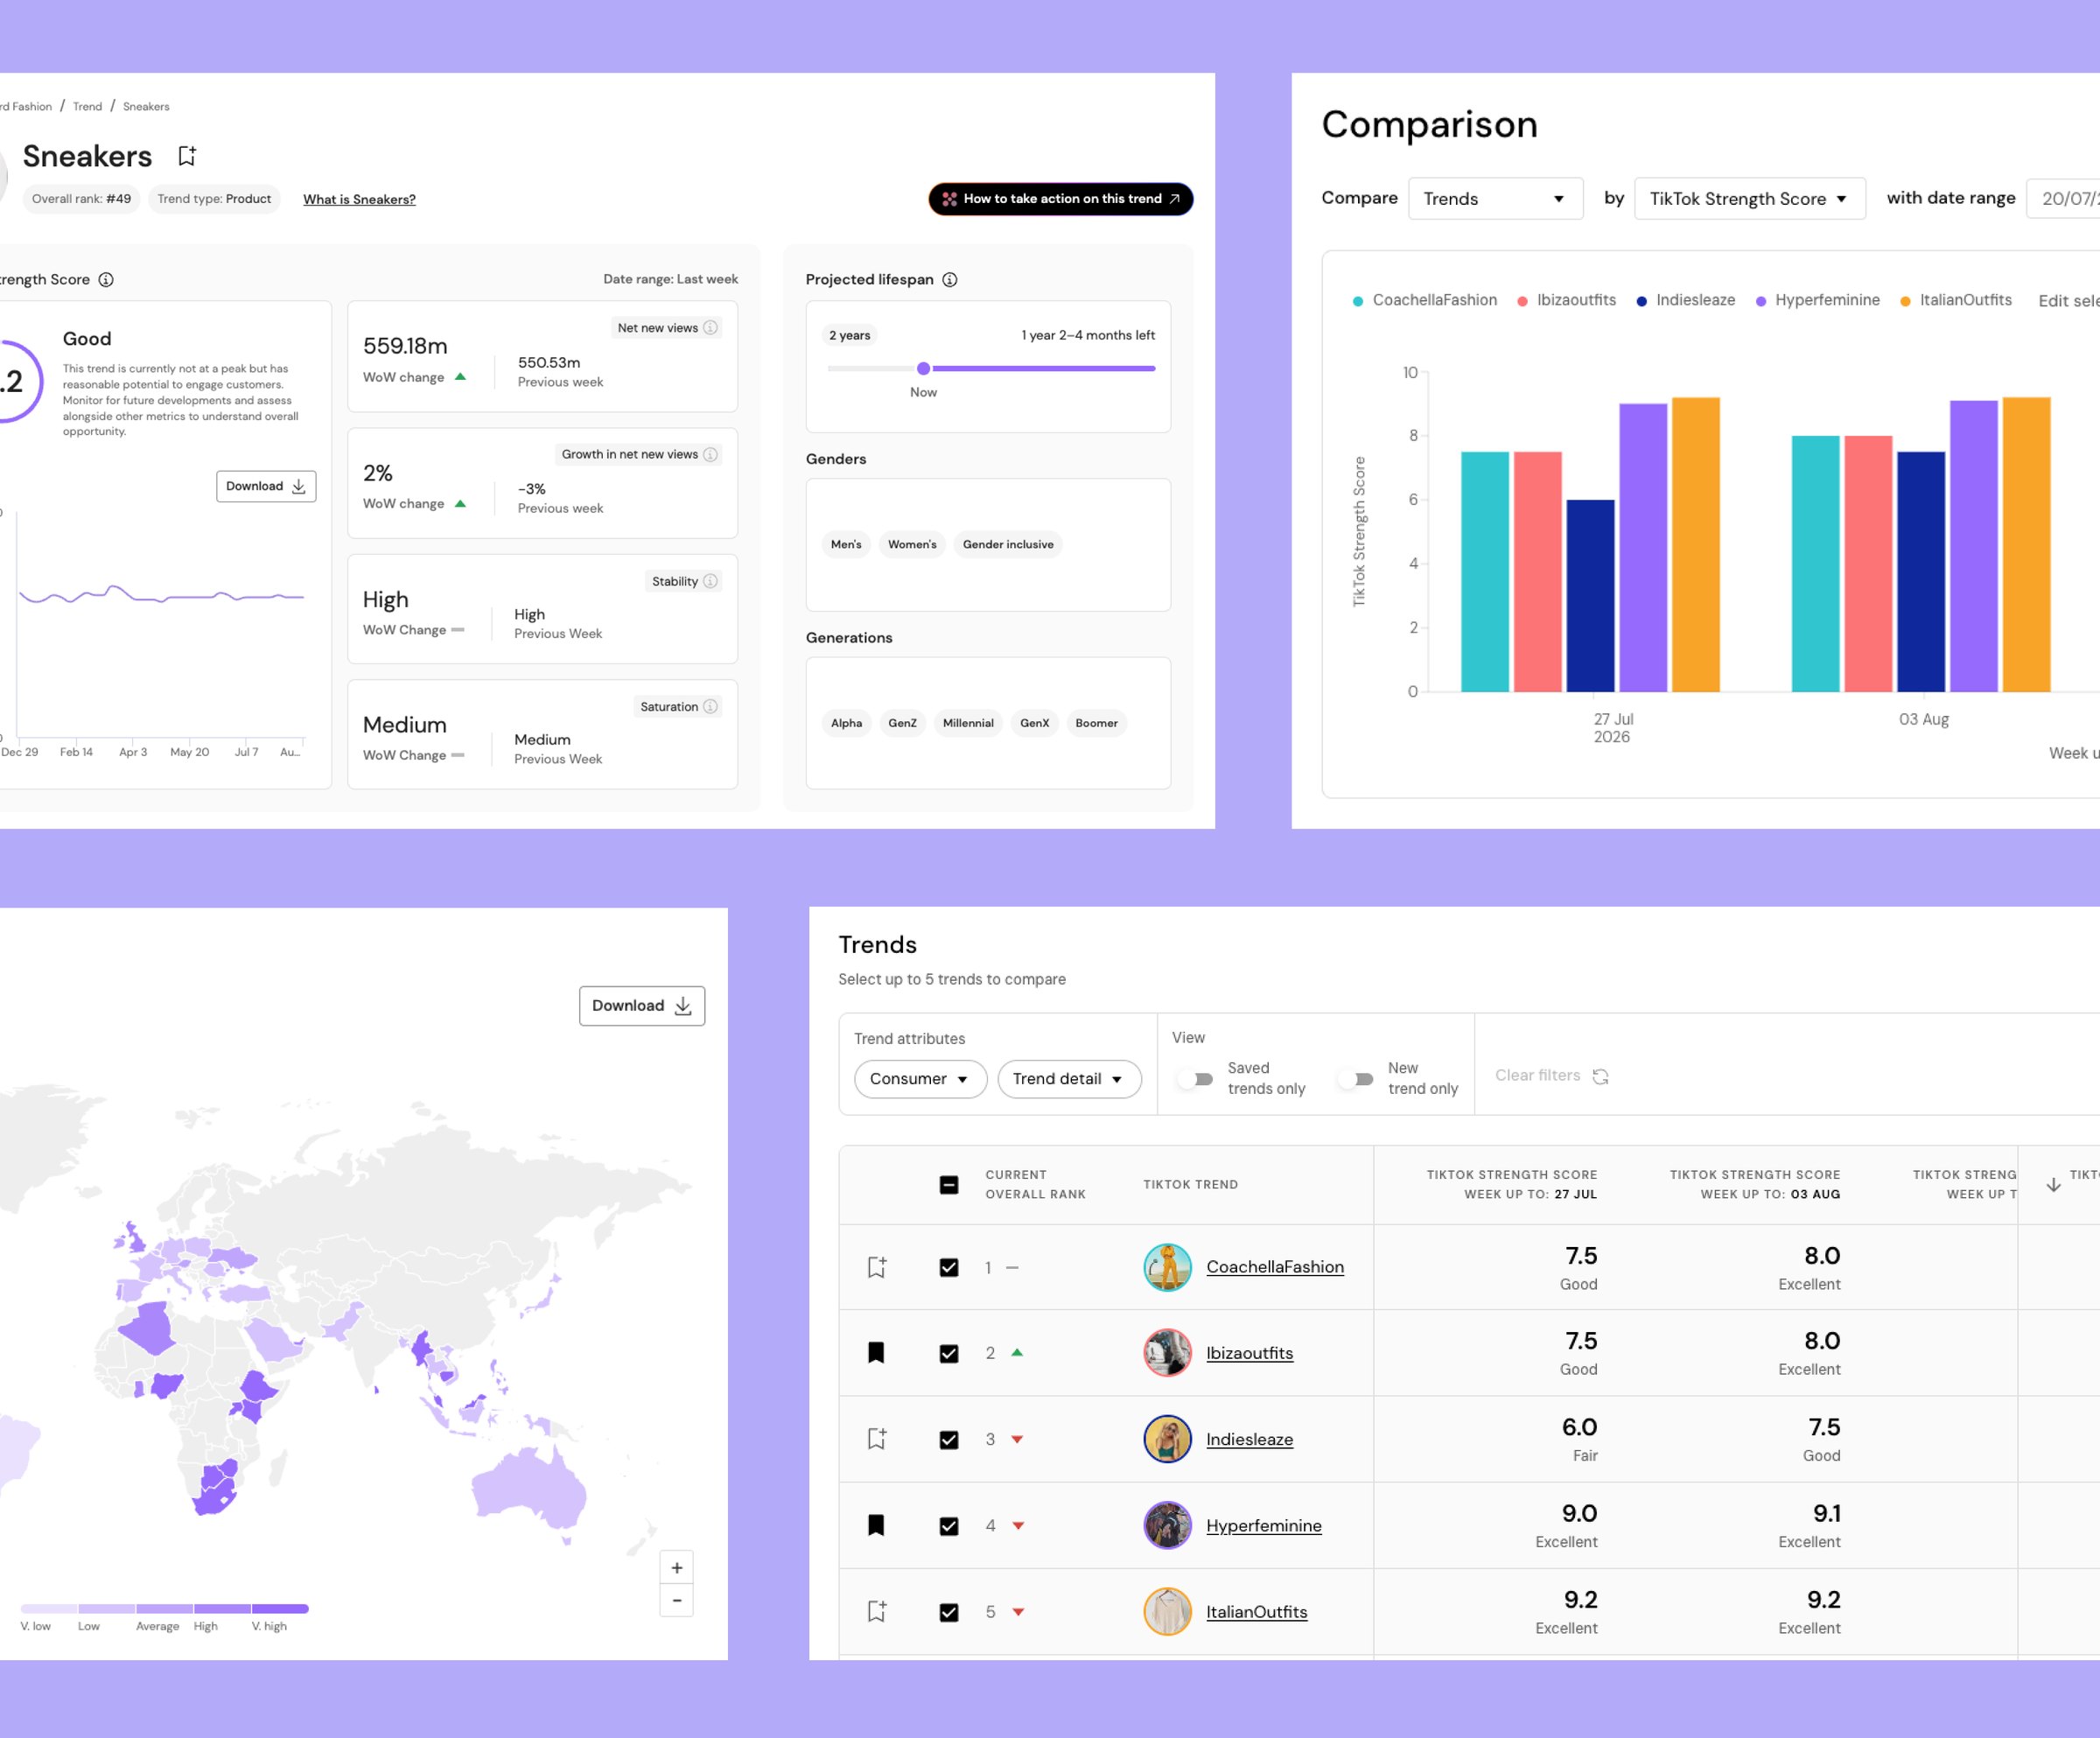Select the Women's gender tag
Viewport: 2100px width, 1738px height.
[912, 545]
